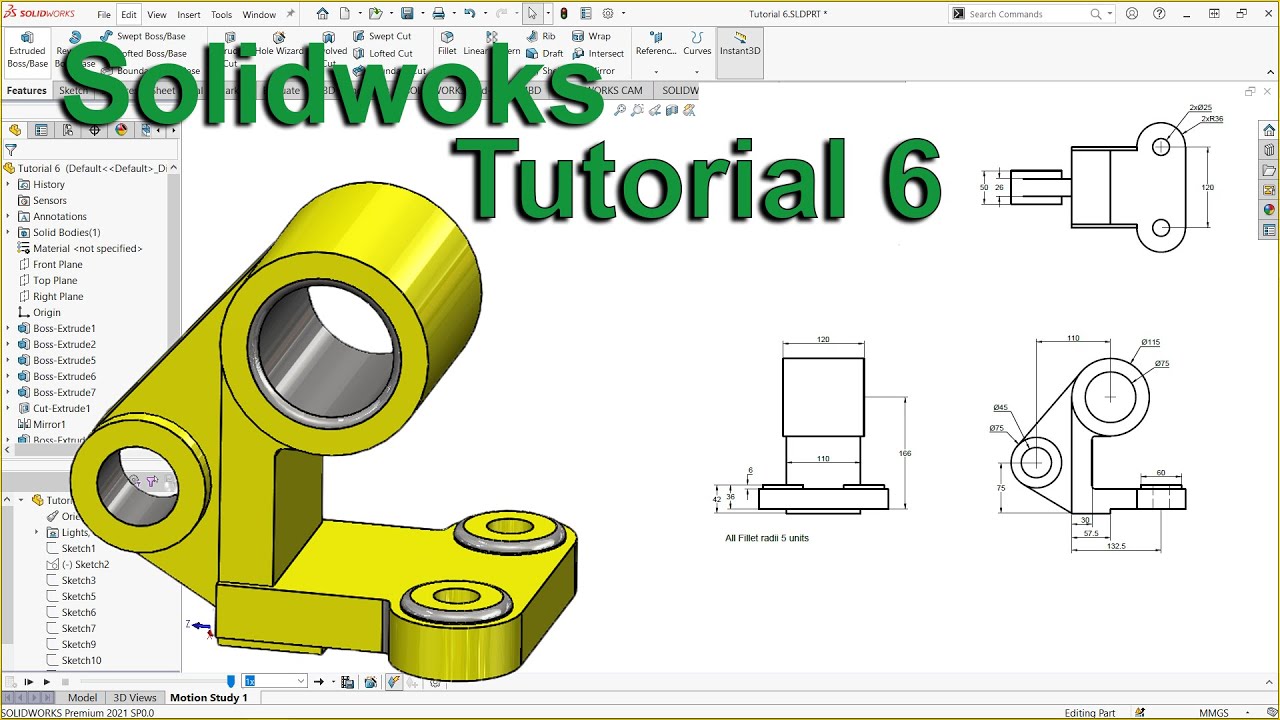Click the Help question mark icon
Screen dimensions: 1280x720
1159,14
